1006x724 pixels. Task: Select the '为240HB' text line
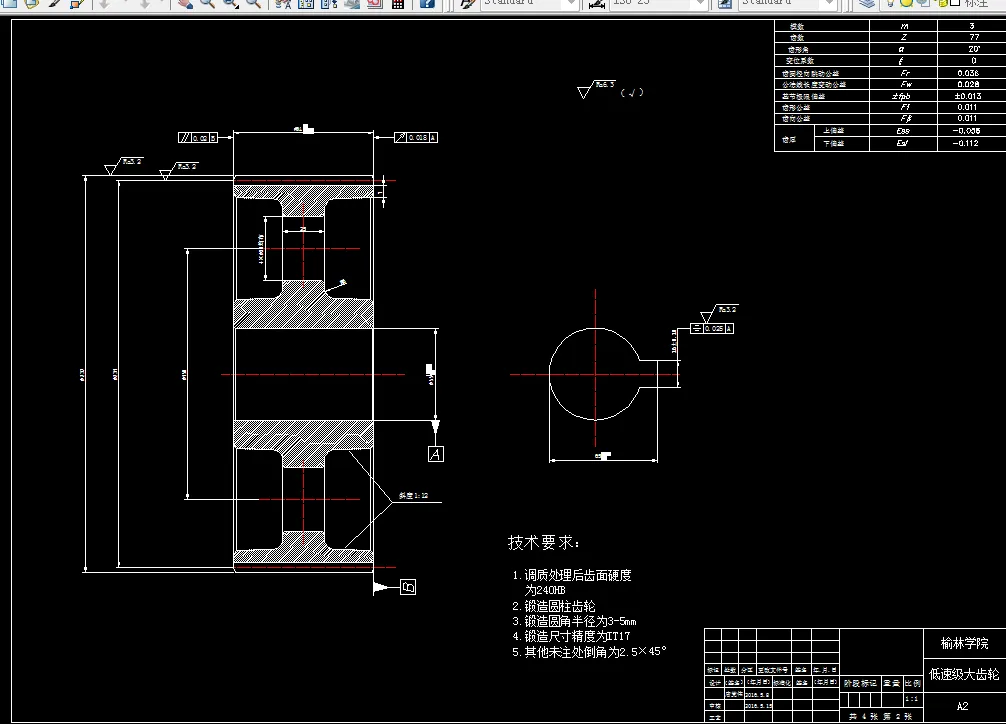(x=545, y=590)
